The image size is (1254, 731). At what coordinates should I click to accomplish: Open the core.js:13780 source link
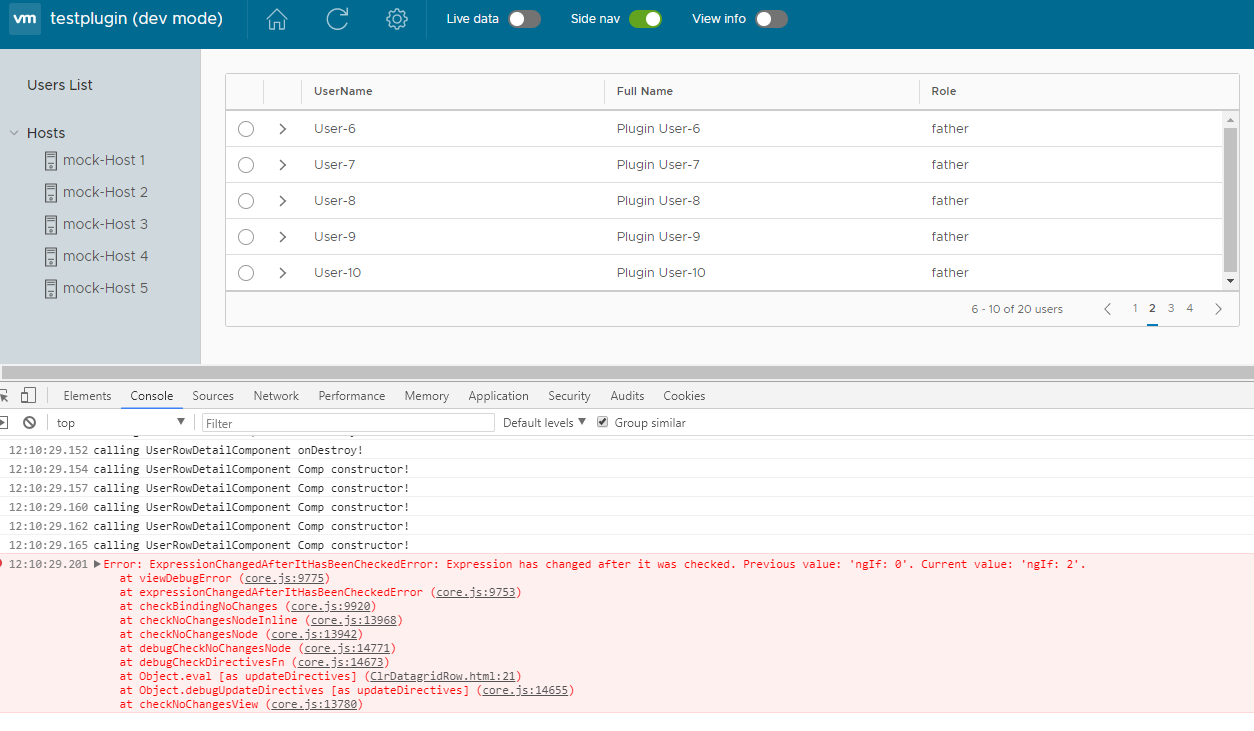click(313, 704)
